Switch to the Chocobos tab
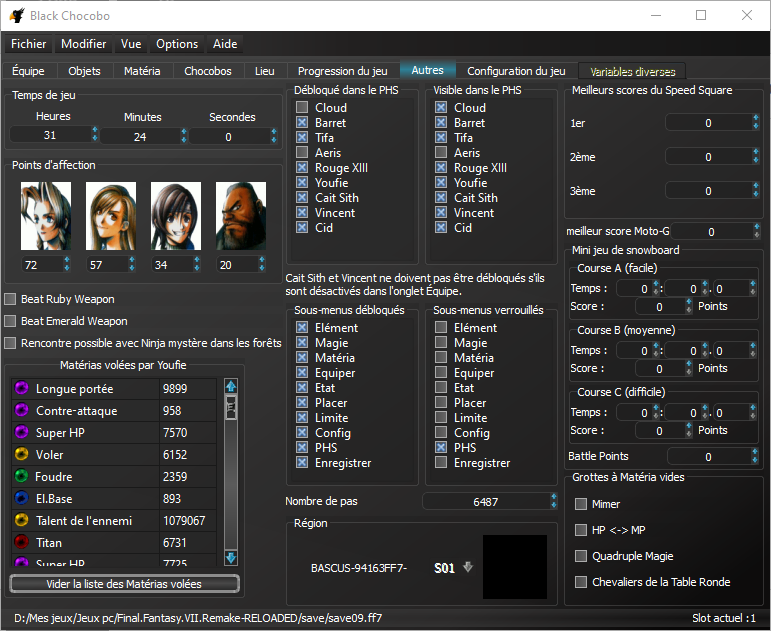 [x=208, y=71]
